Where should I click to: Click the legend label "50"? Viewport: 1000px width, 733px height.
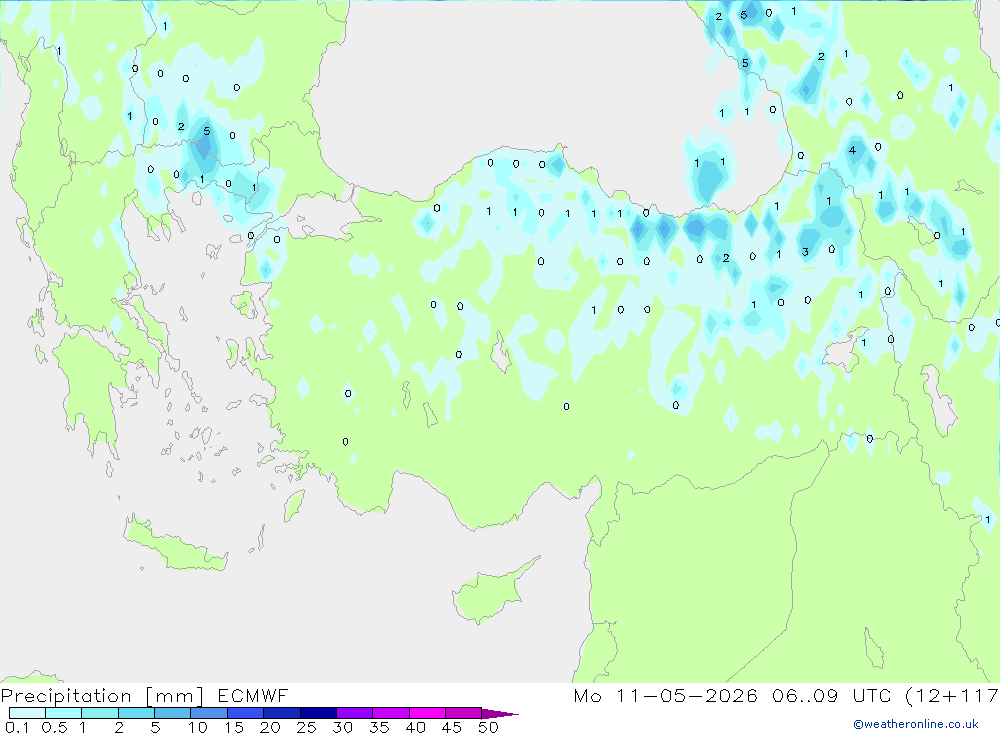coord(488,727)
